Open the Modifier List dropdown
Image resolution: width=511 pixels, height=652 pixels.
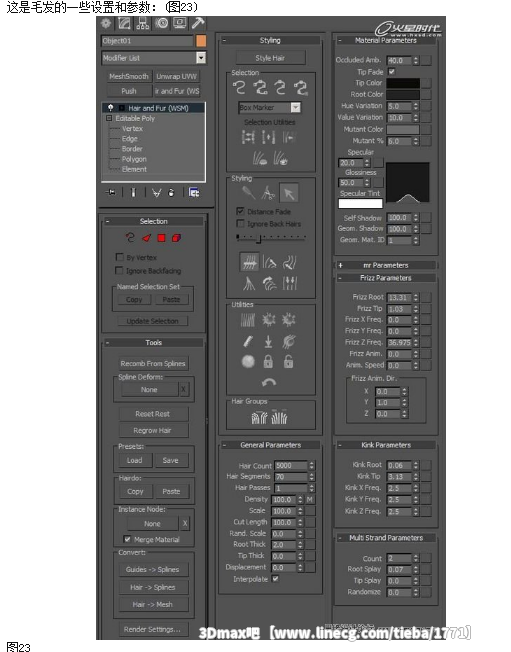201,58
